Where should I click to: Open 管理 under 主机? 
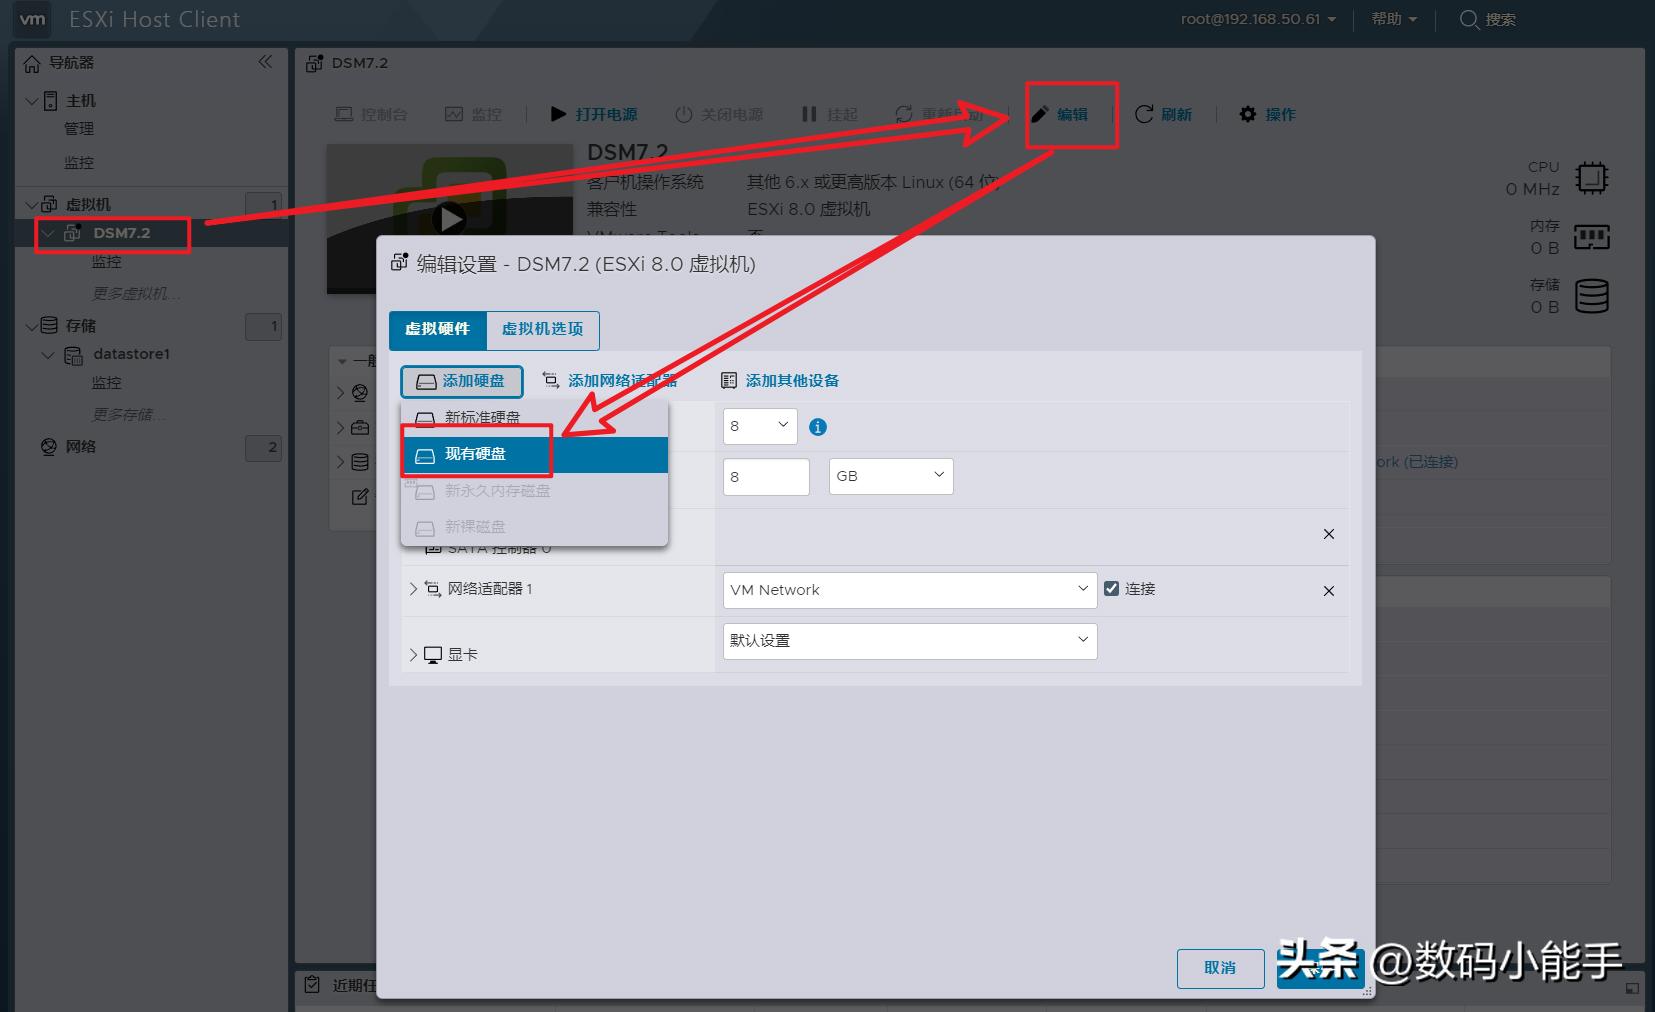79,129
